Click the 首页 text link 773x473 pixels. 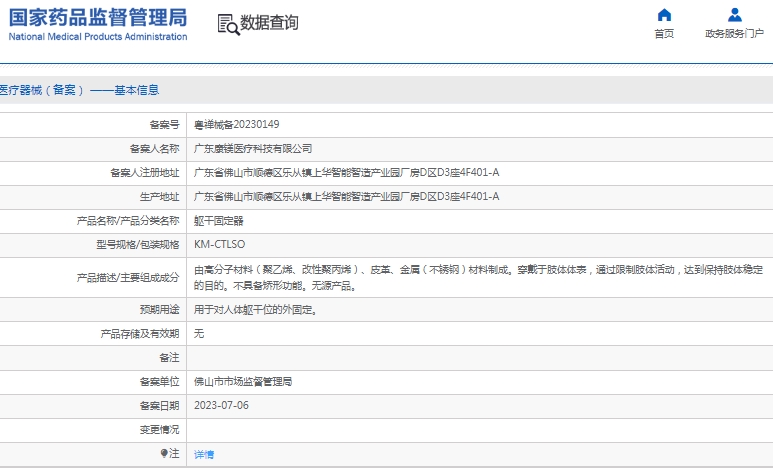664,34
